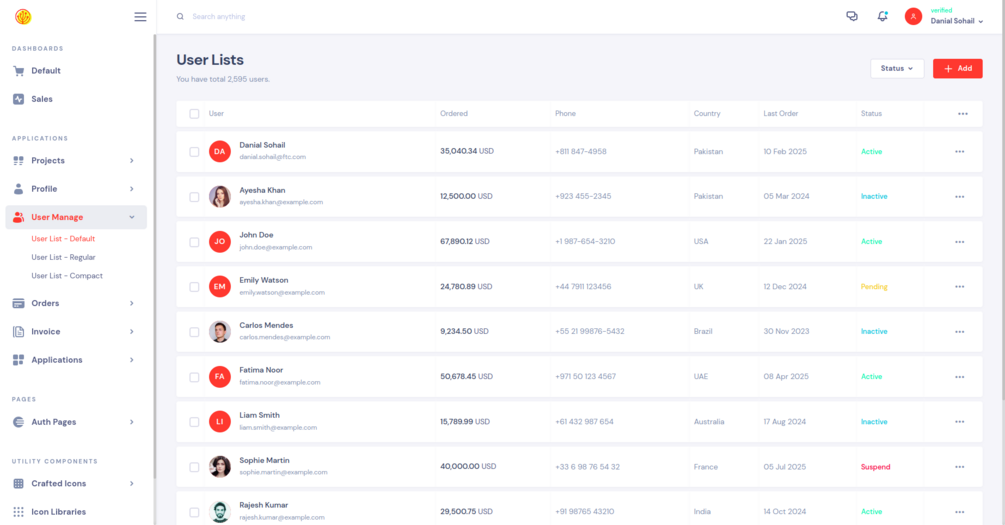Tick the checkbox for Danial Sohail row
This screenshot has height=525, width=1005.
194,152
